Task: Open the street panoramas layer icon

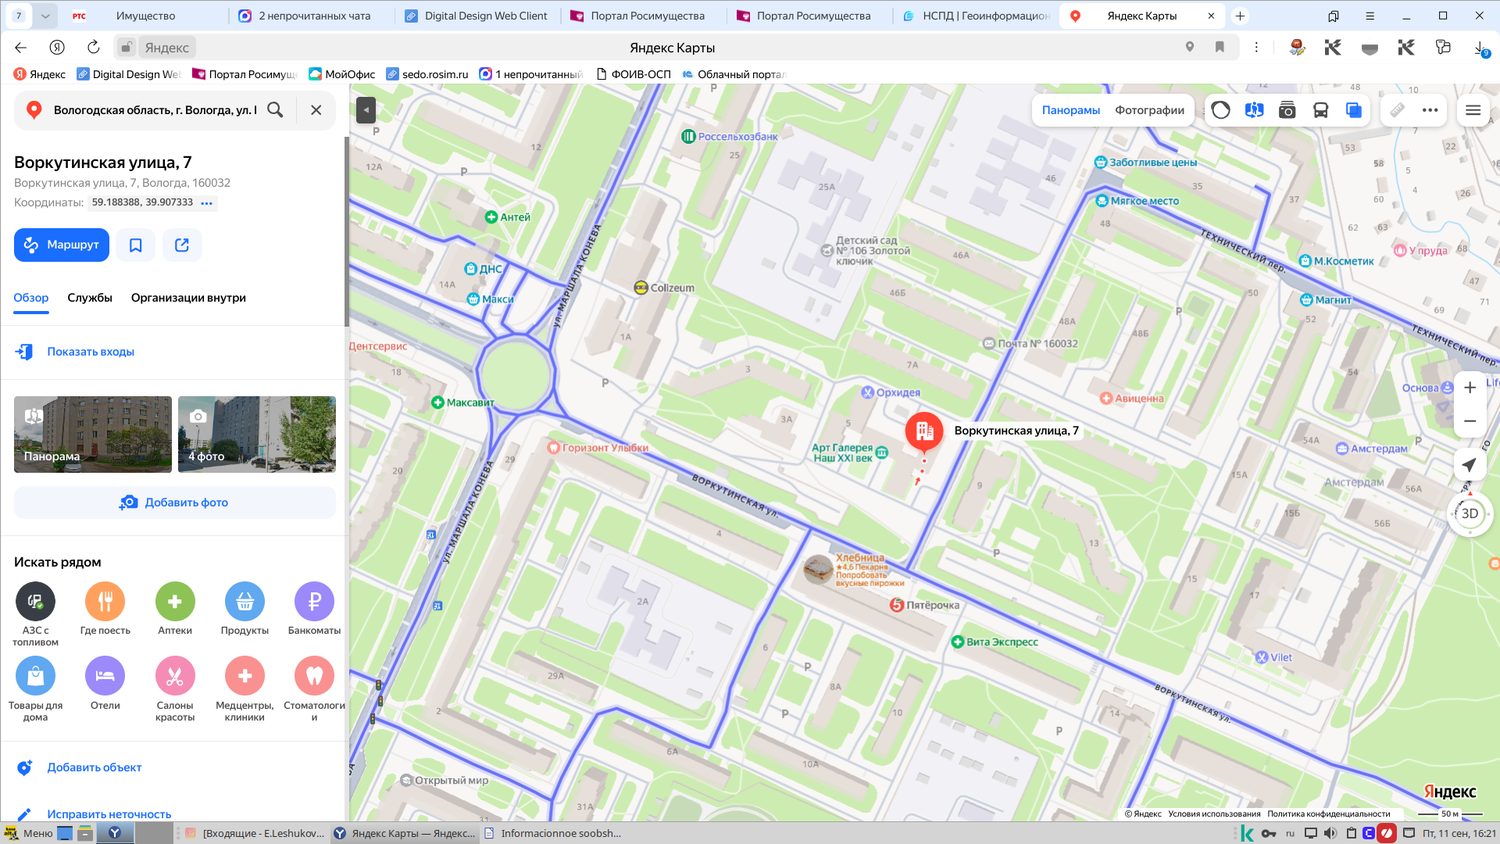Action: [x=1254, y=110]
